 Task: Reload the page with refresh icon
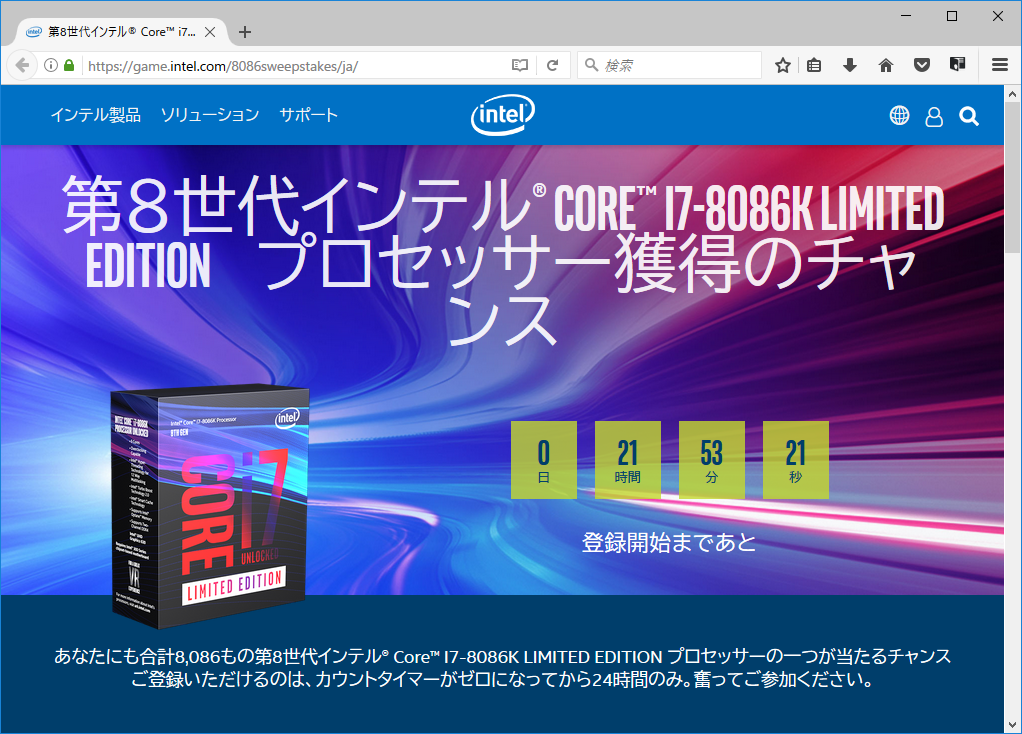[553, 65]
